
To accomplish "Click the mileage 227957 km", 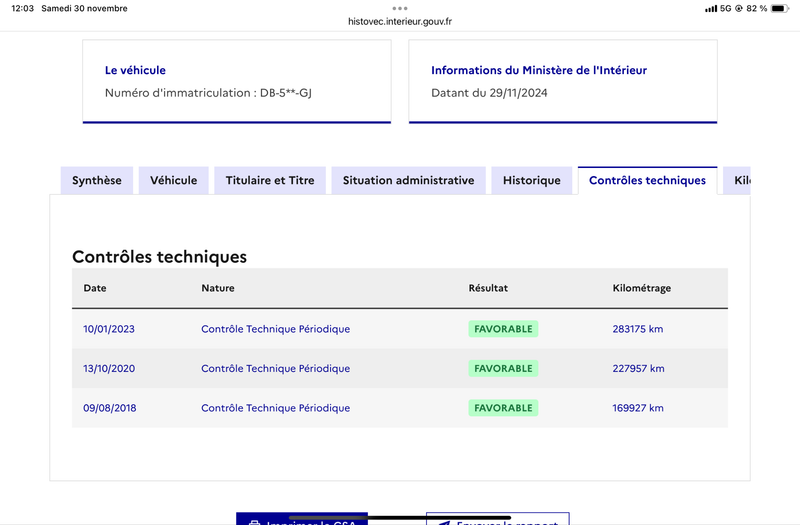I will [638, 368].
